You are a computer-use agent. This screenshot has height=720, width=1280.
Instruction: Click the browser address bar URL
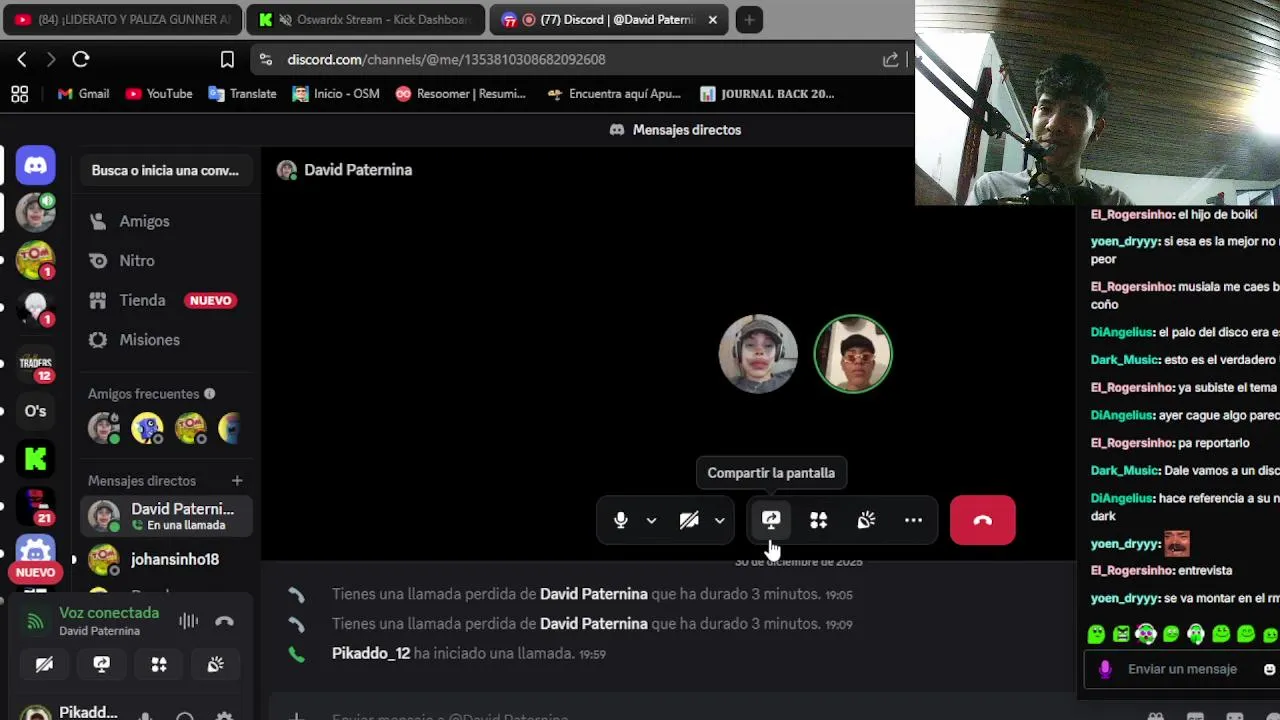[x=446, y=60]
